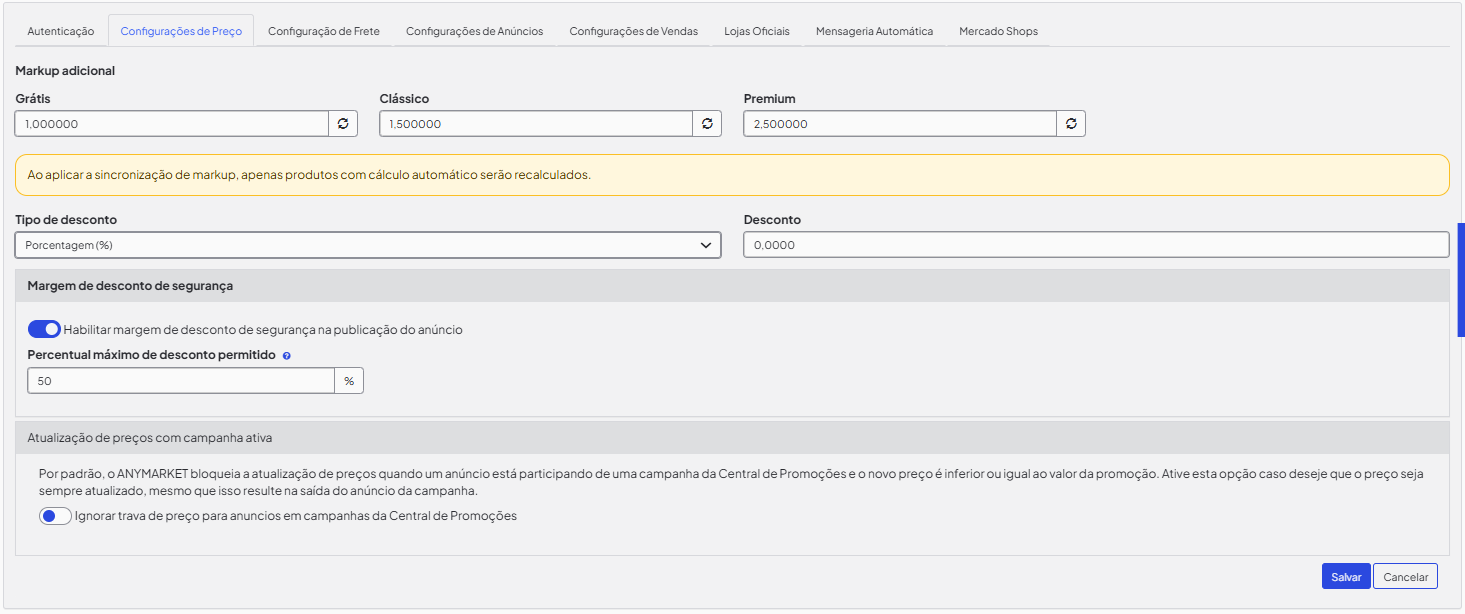The height and width of the screenshot is (614, 1465).
Task: Click the maximum discount percentage field
Action: click(x=181, y=381)
